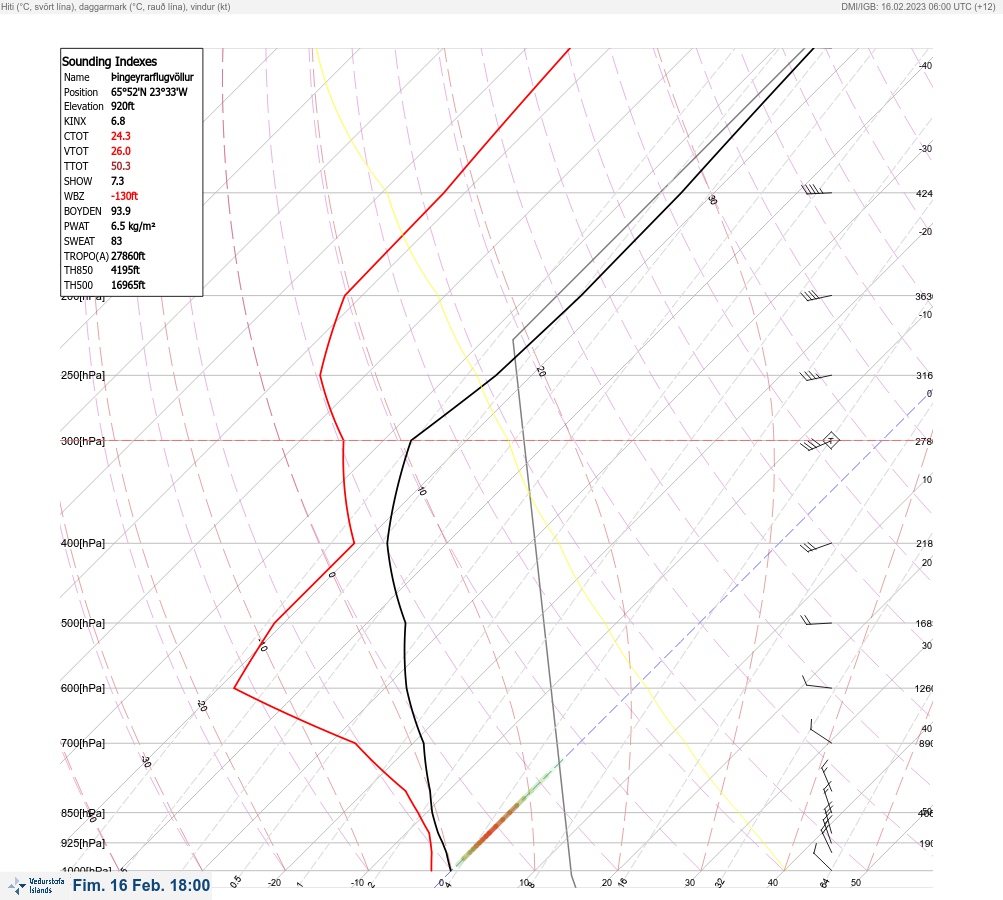The height and width of the screenshot is (900, 1003).
Task: Click the TH500 value 16965ft
Action: point(128,285)
